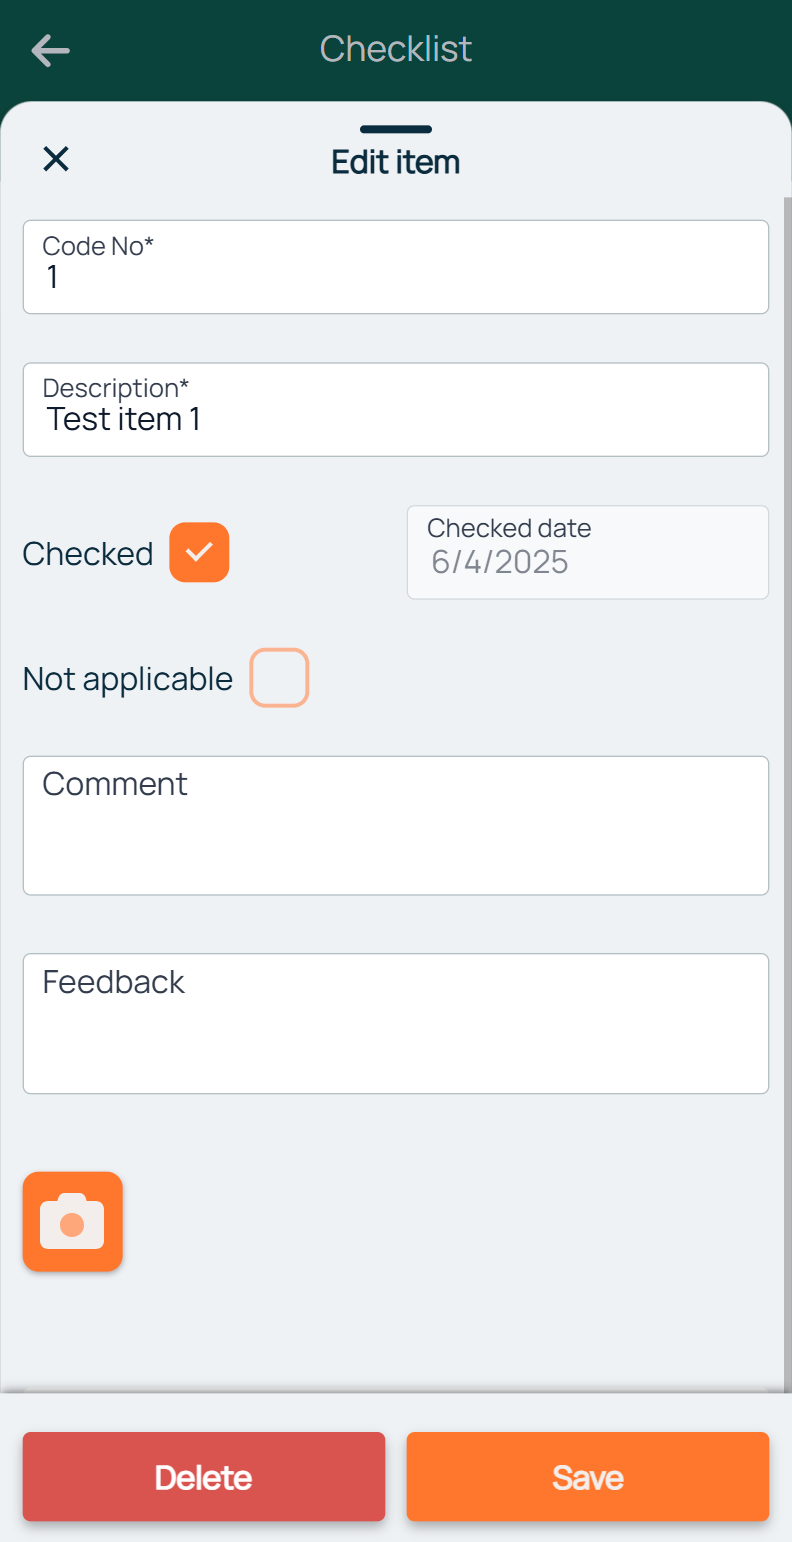792x1542 pixels.
Task: Click the Feedback text area
Action: point(396,1024)
